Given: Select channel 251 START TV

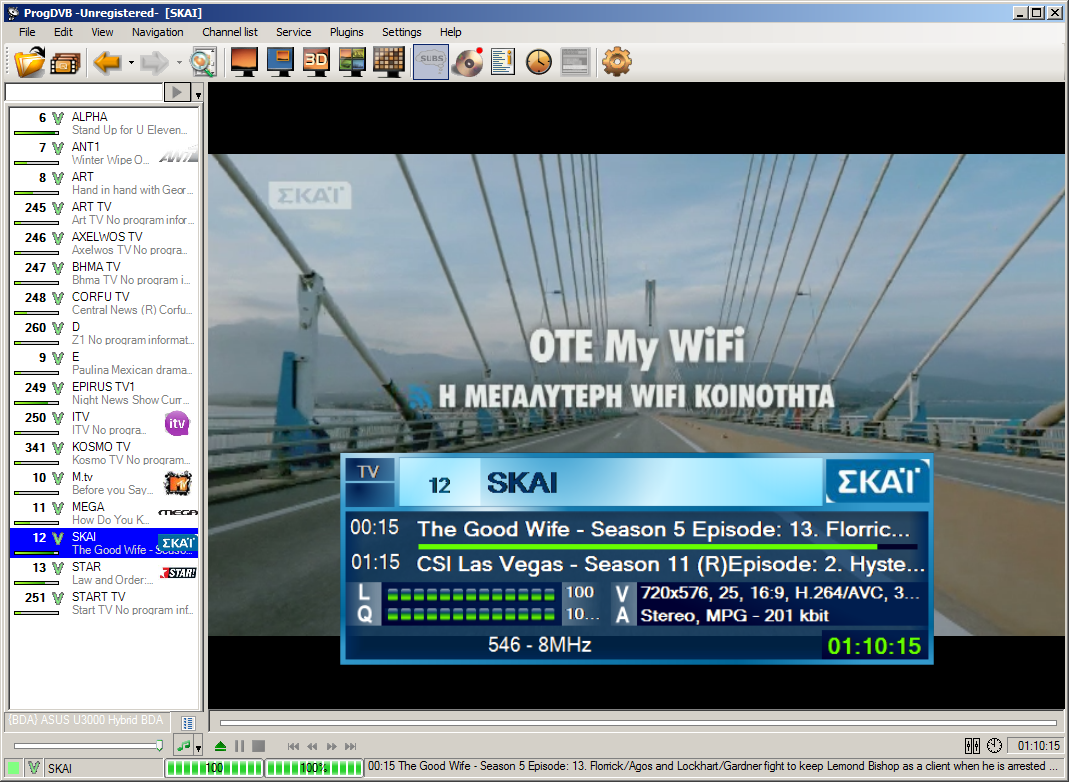Looking at the screenshot, I should 104,603.
